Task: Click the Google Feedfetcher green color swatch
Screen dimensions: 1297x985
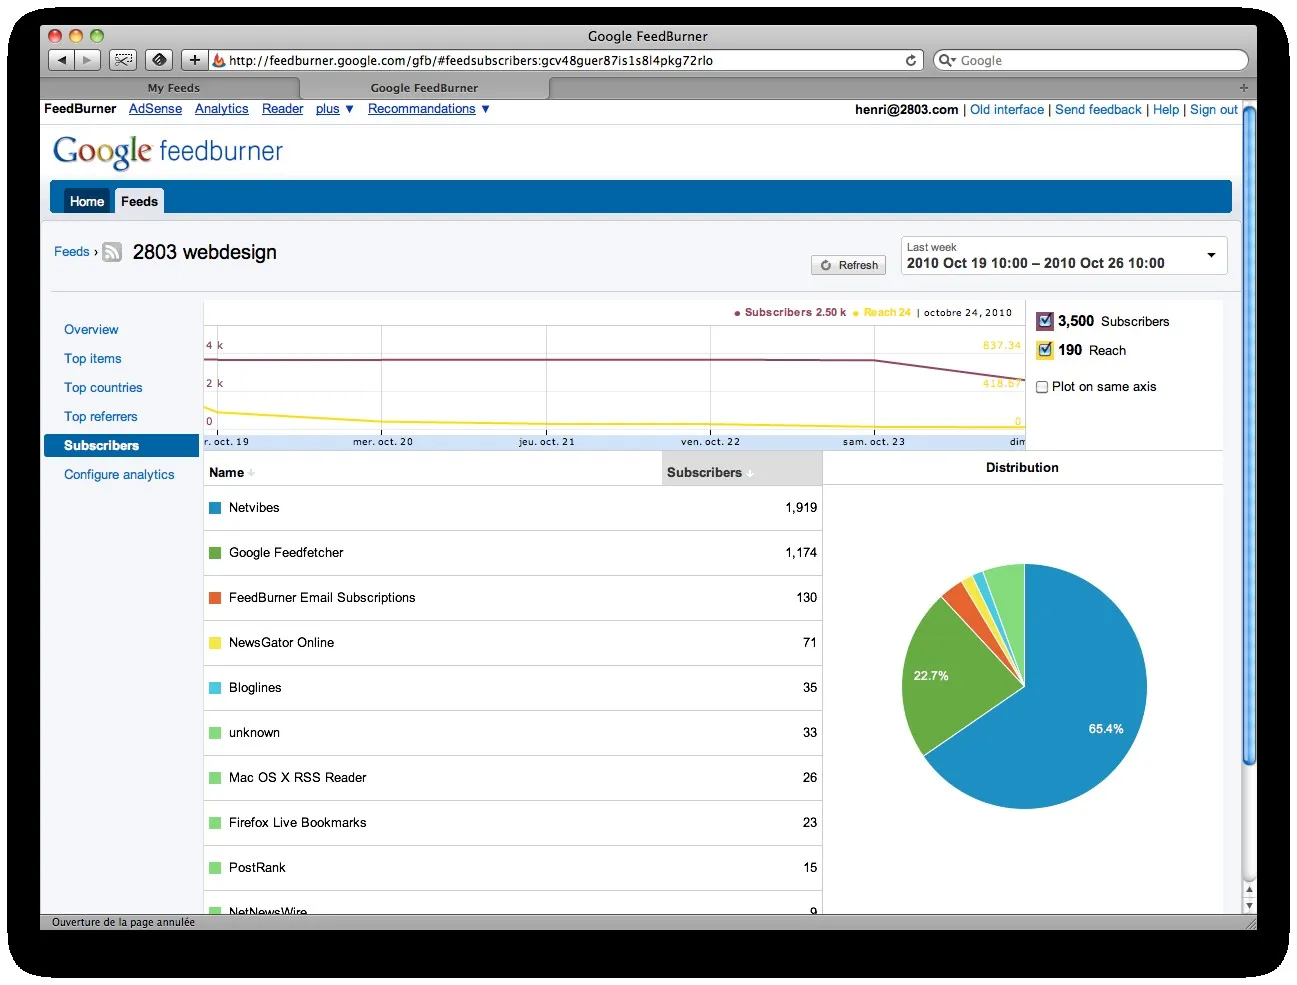Action: coord(215,553)
